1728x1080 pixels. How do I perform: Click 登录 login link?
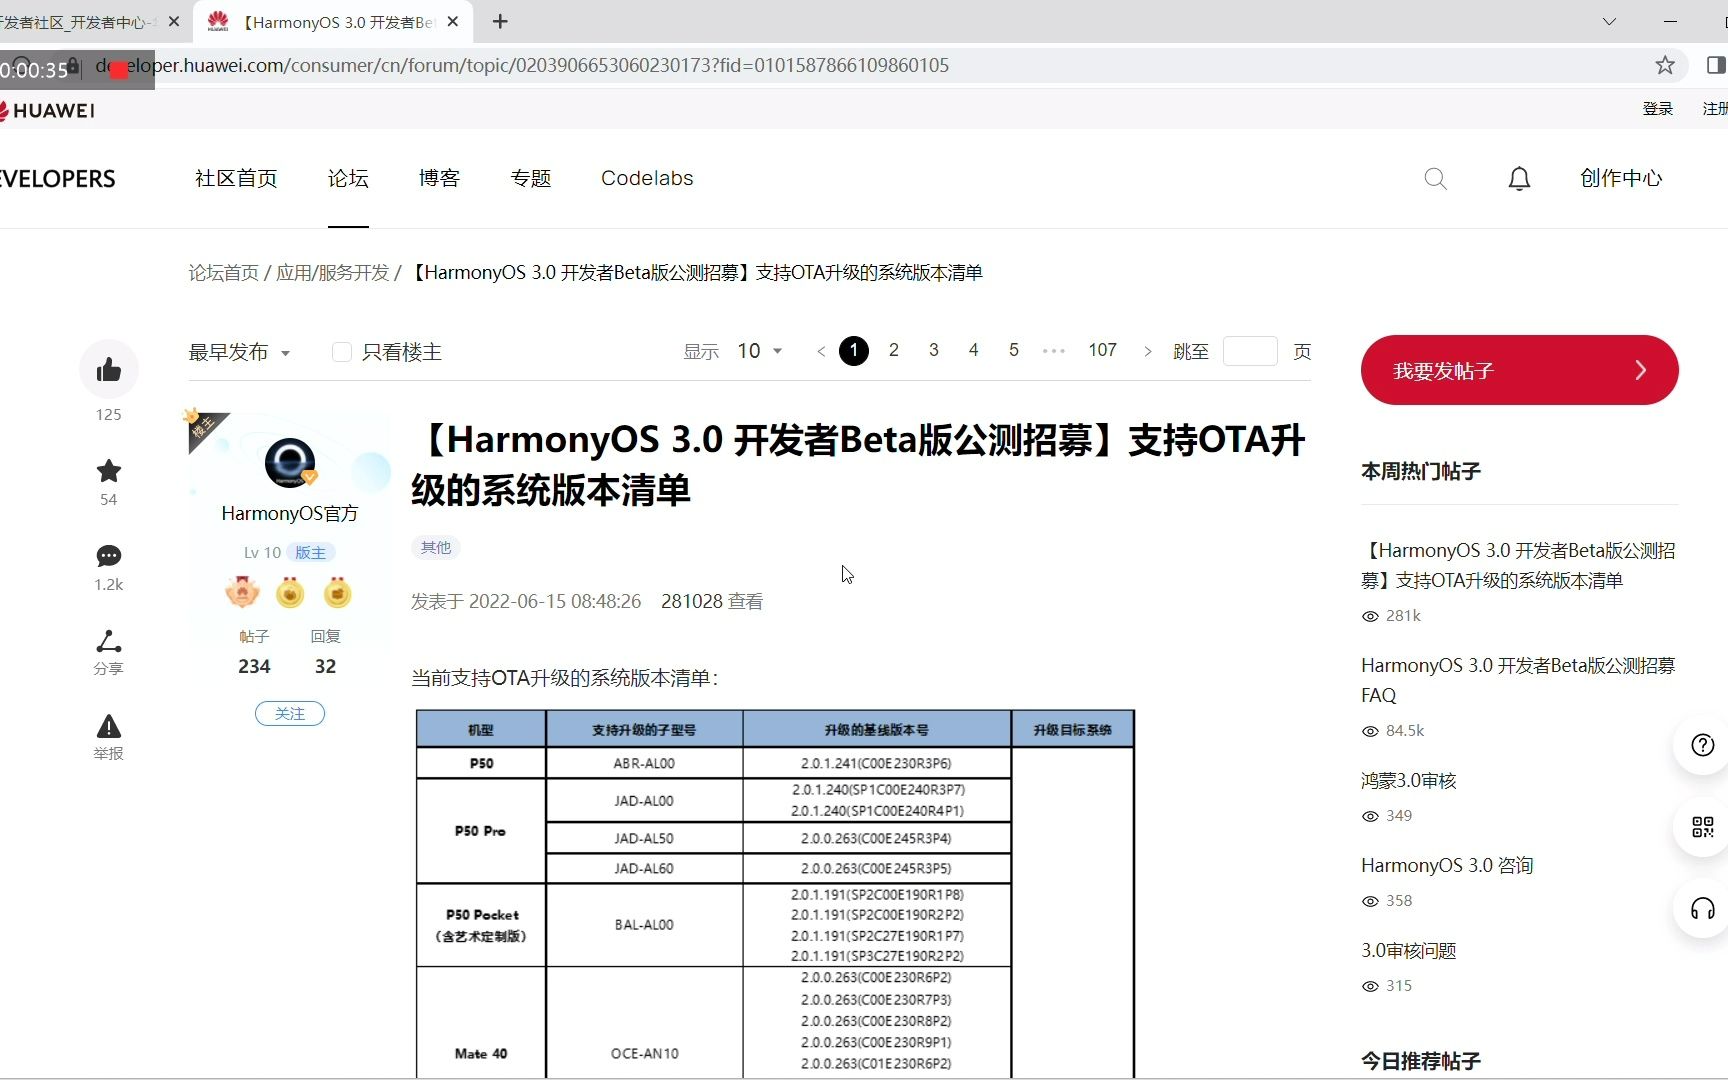[x=1657, y=108]
